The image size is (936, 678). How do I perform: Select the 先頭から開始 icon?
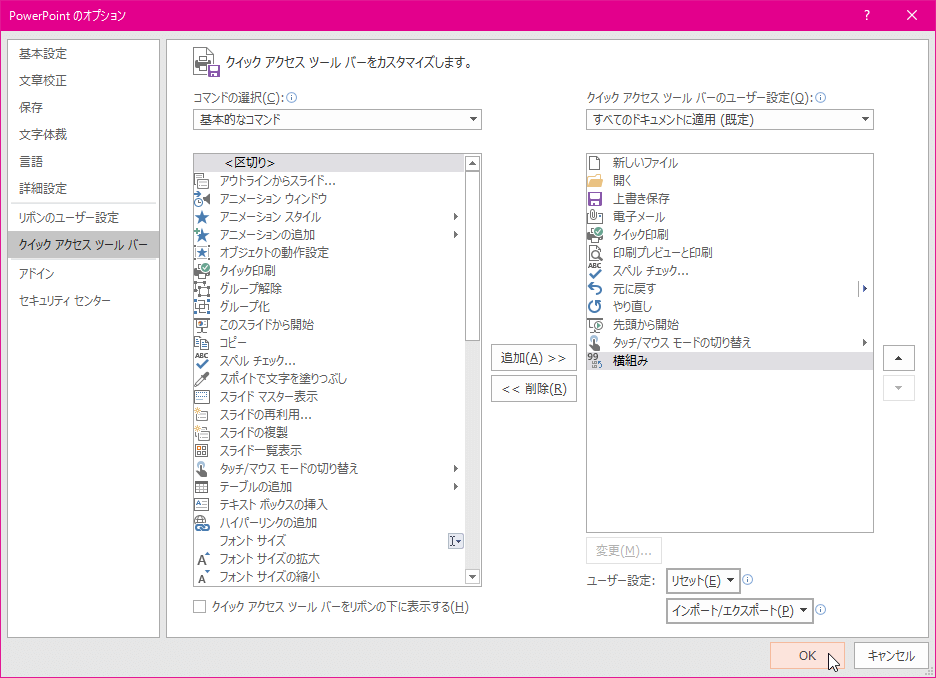pos(595,325)
